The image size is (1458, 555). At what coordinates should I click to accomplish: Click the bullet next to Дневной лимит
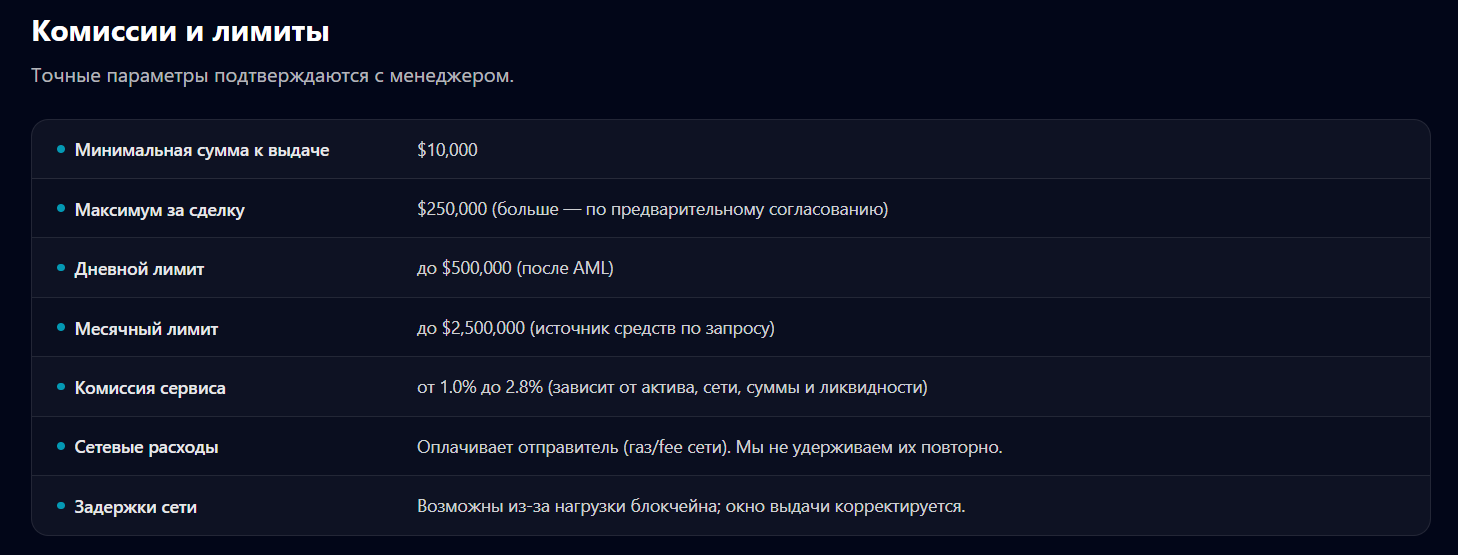point(61,269)
